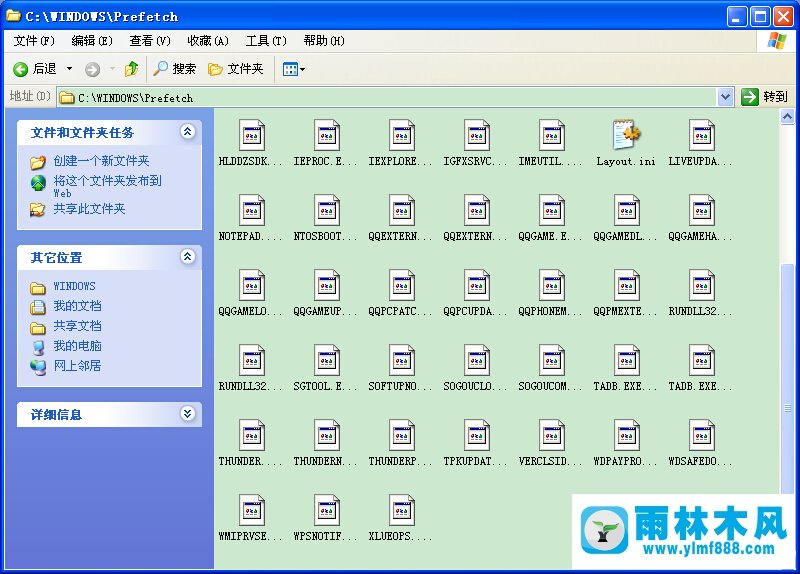800x574 pixels.
Task: Select the THUNDERP file icon
Action: tap(402, 435)
